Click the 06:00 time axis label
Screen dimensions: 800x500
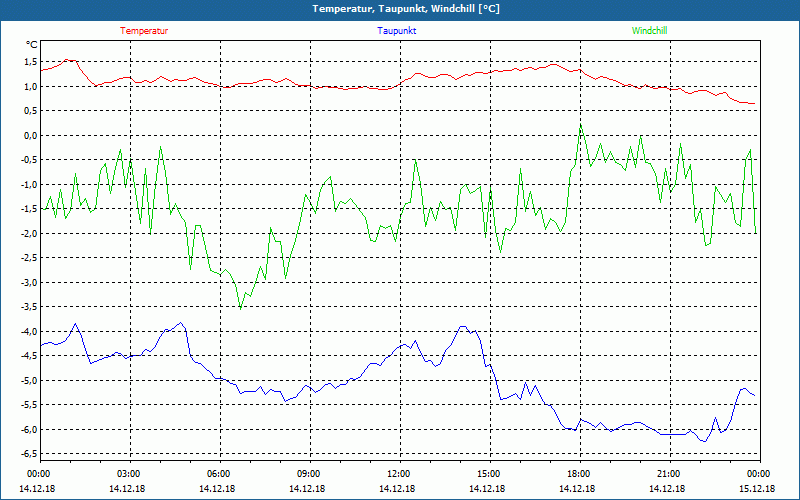217,474
